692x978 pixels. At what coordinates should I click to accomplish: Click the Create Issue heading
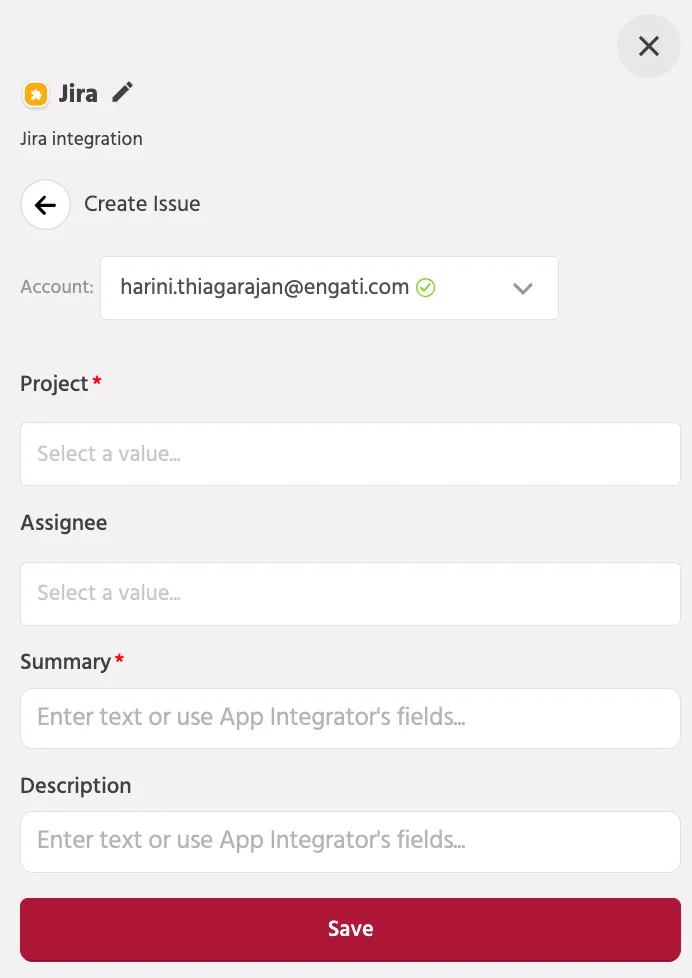142,204
